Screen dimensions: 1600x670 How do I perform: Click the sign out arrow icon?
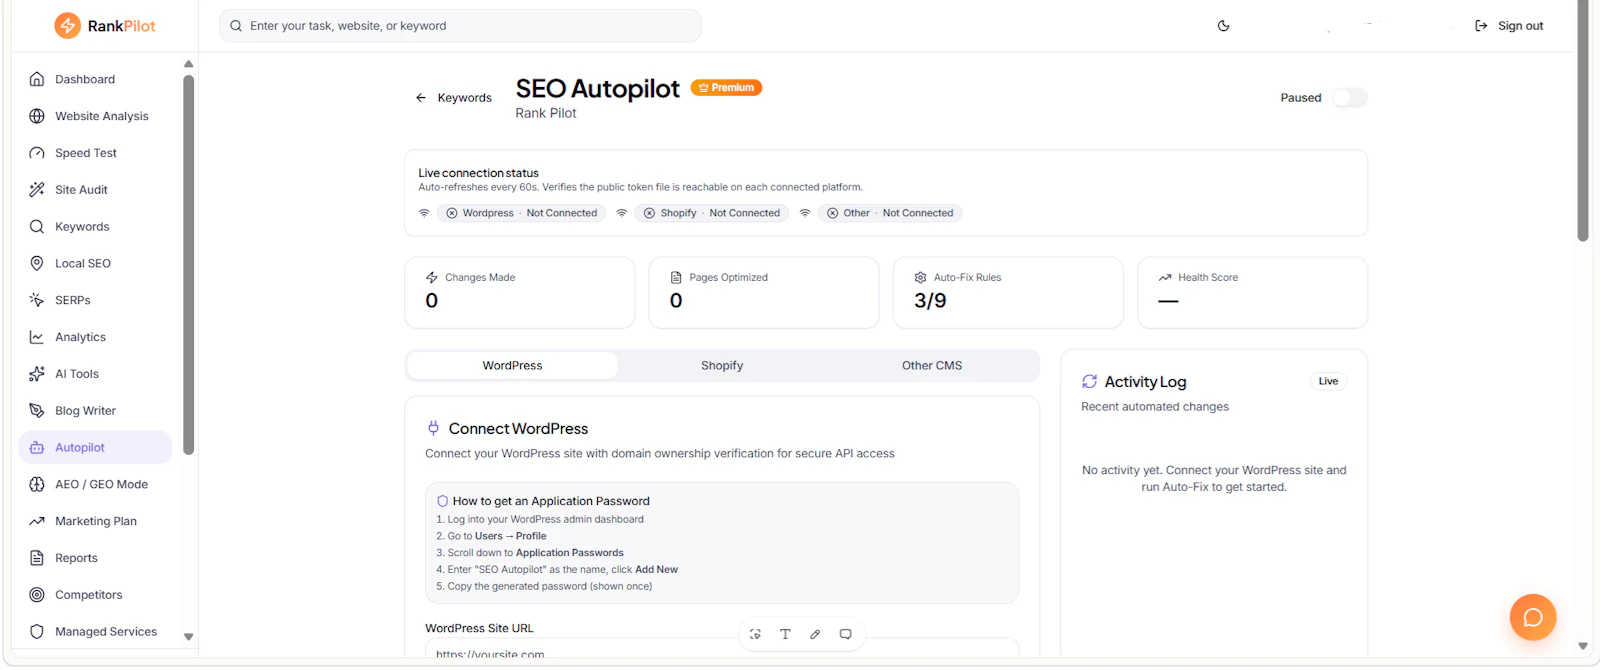1481,26
